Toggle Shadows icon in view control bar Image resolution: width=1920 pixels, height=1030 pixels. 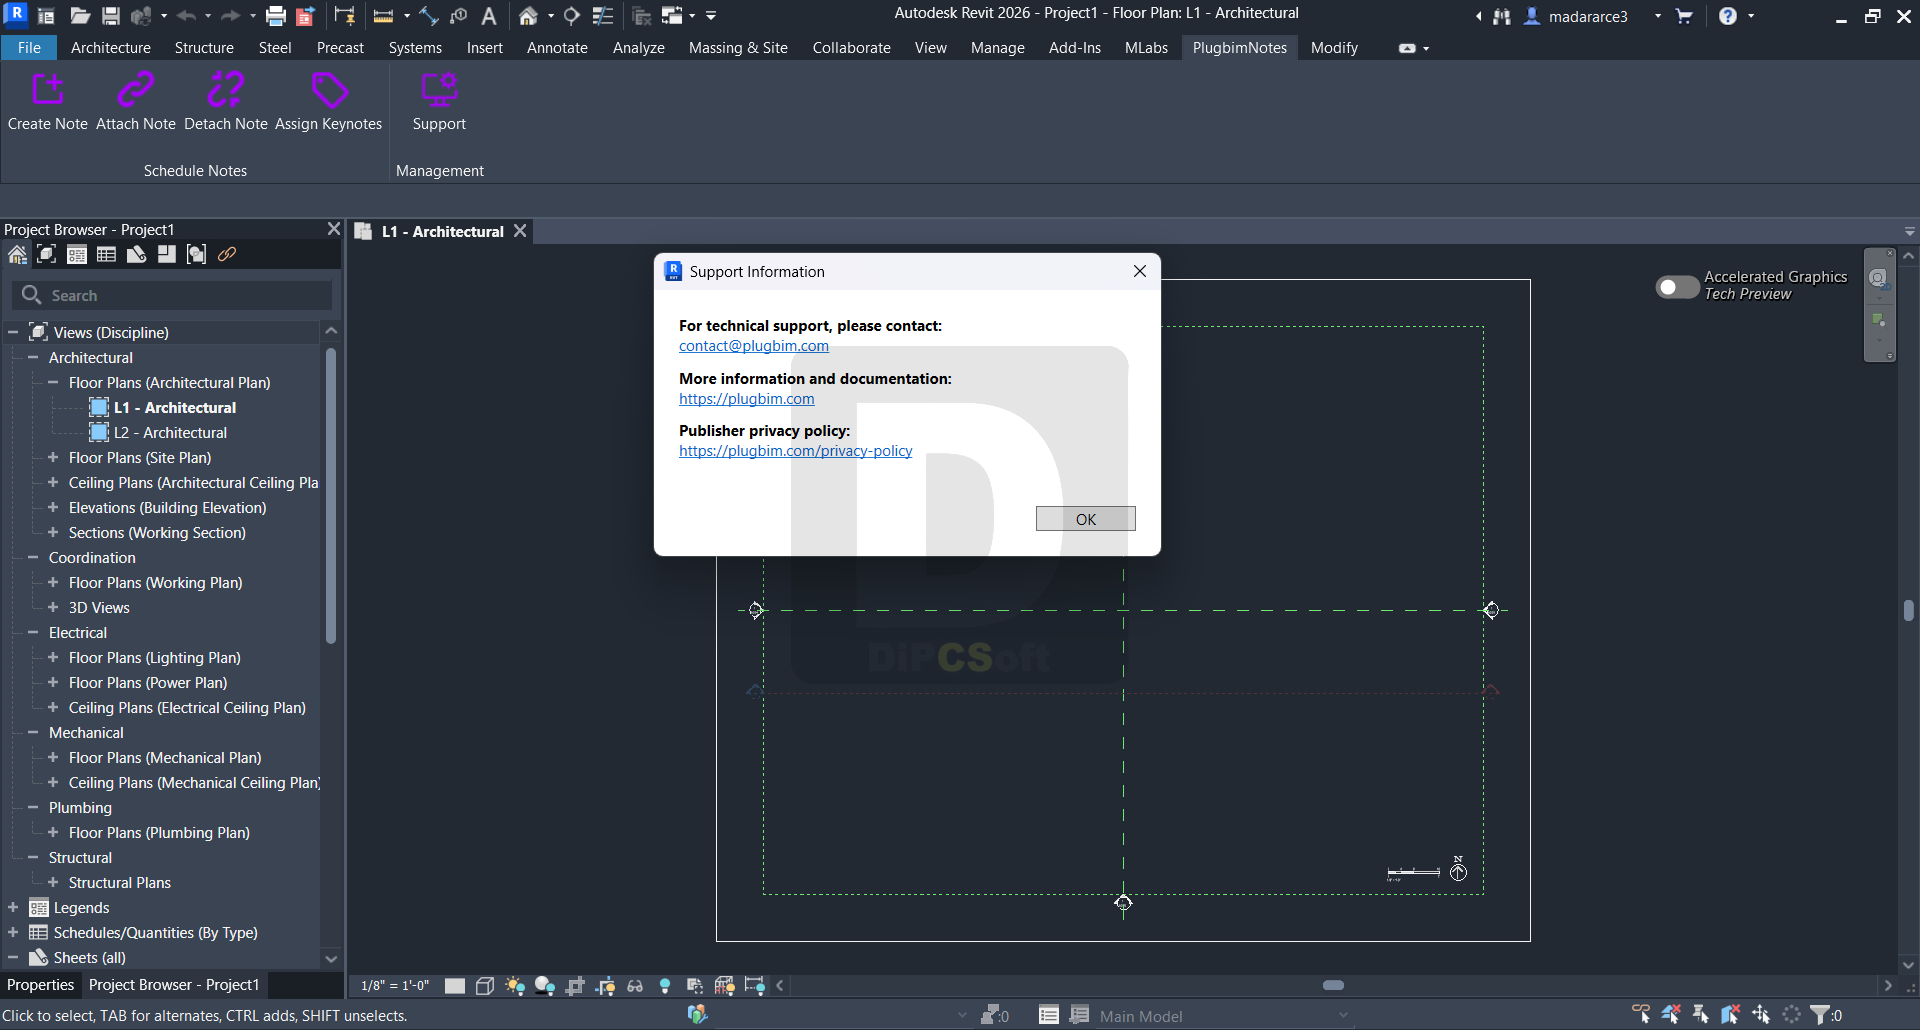(x=545, y=986)
